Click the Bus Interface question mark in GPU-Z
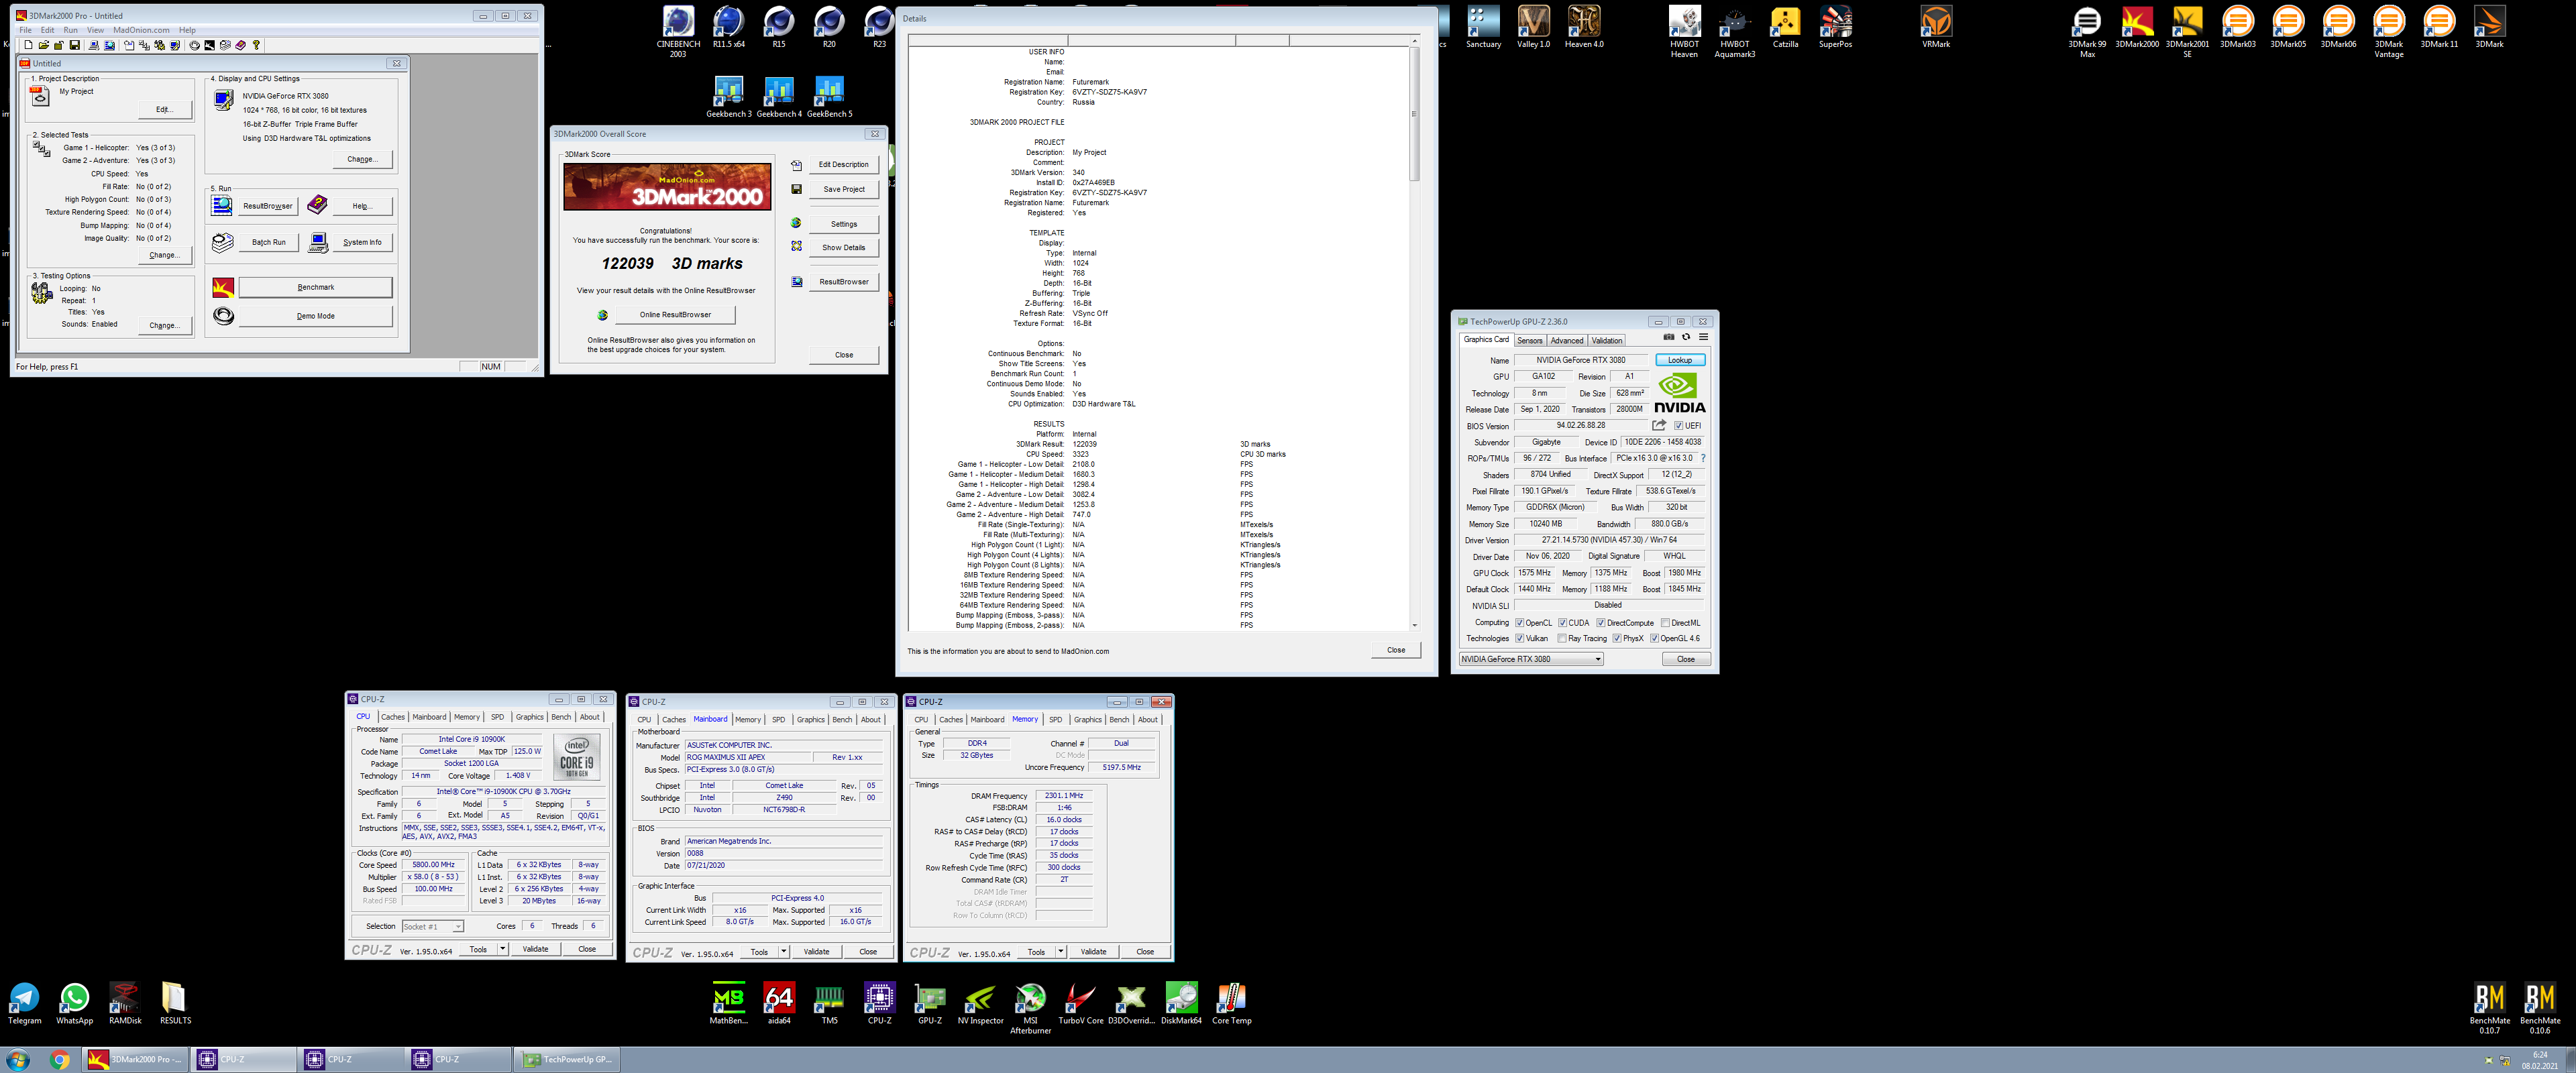Image resolution: width=2576 pixels, height=1073 pixels. tap(1703, 458)
